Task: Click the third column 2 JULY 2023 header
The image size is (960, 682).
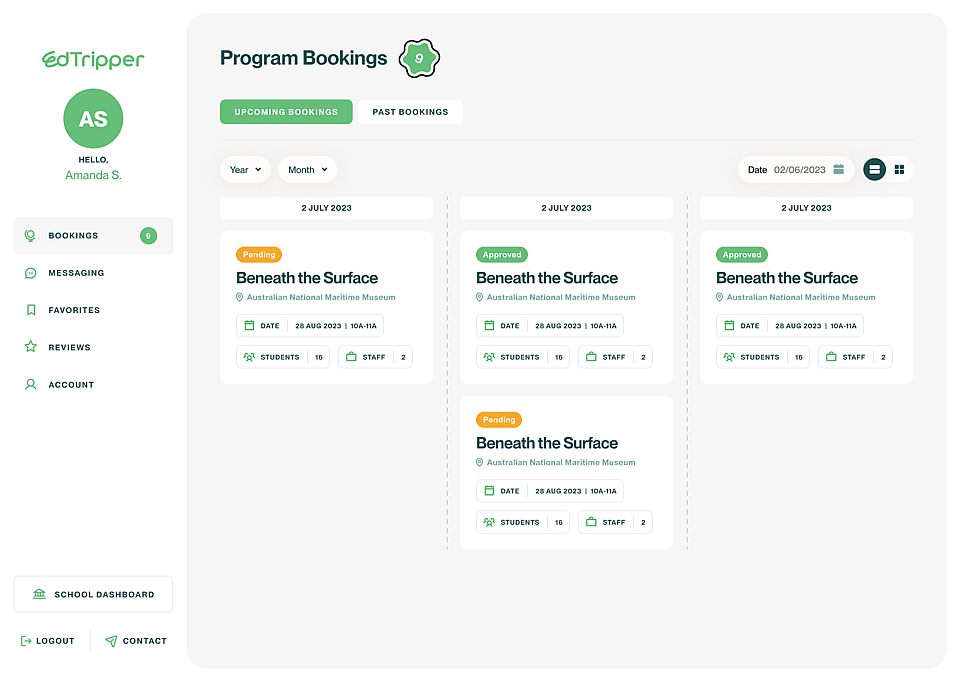Action: tap(806, 208)
